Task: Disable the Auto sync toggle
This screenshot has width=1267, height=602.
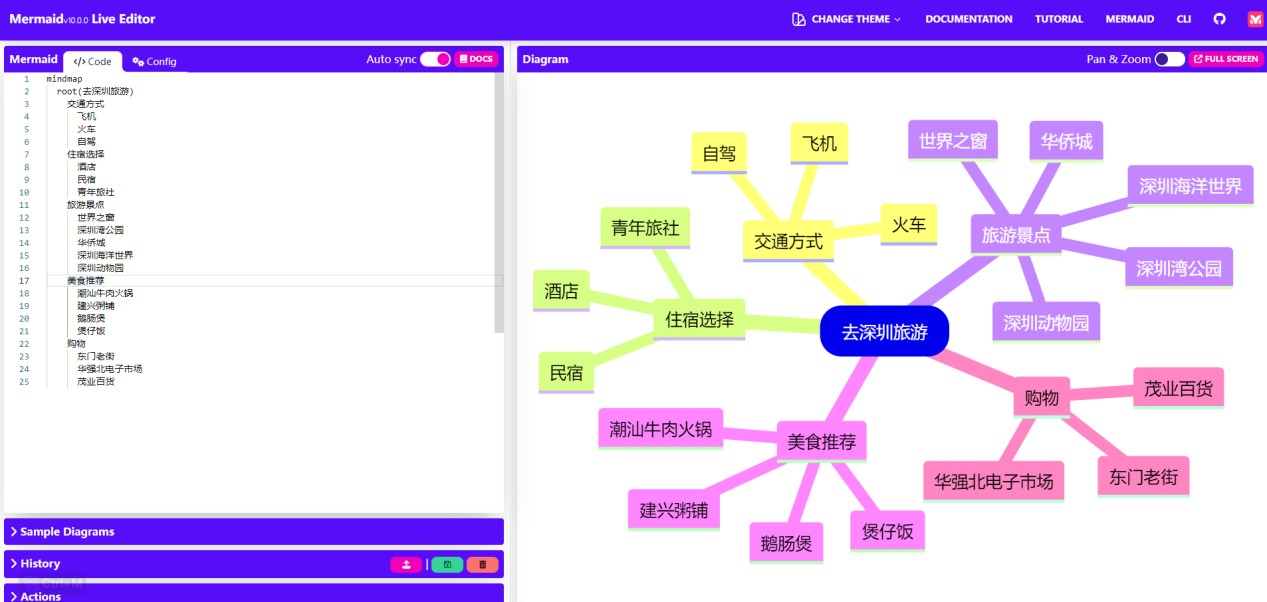Action: click(436, 59)
